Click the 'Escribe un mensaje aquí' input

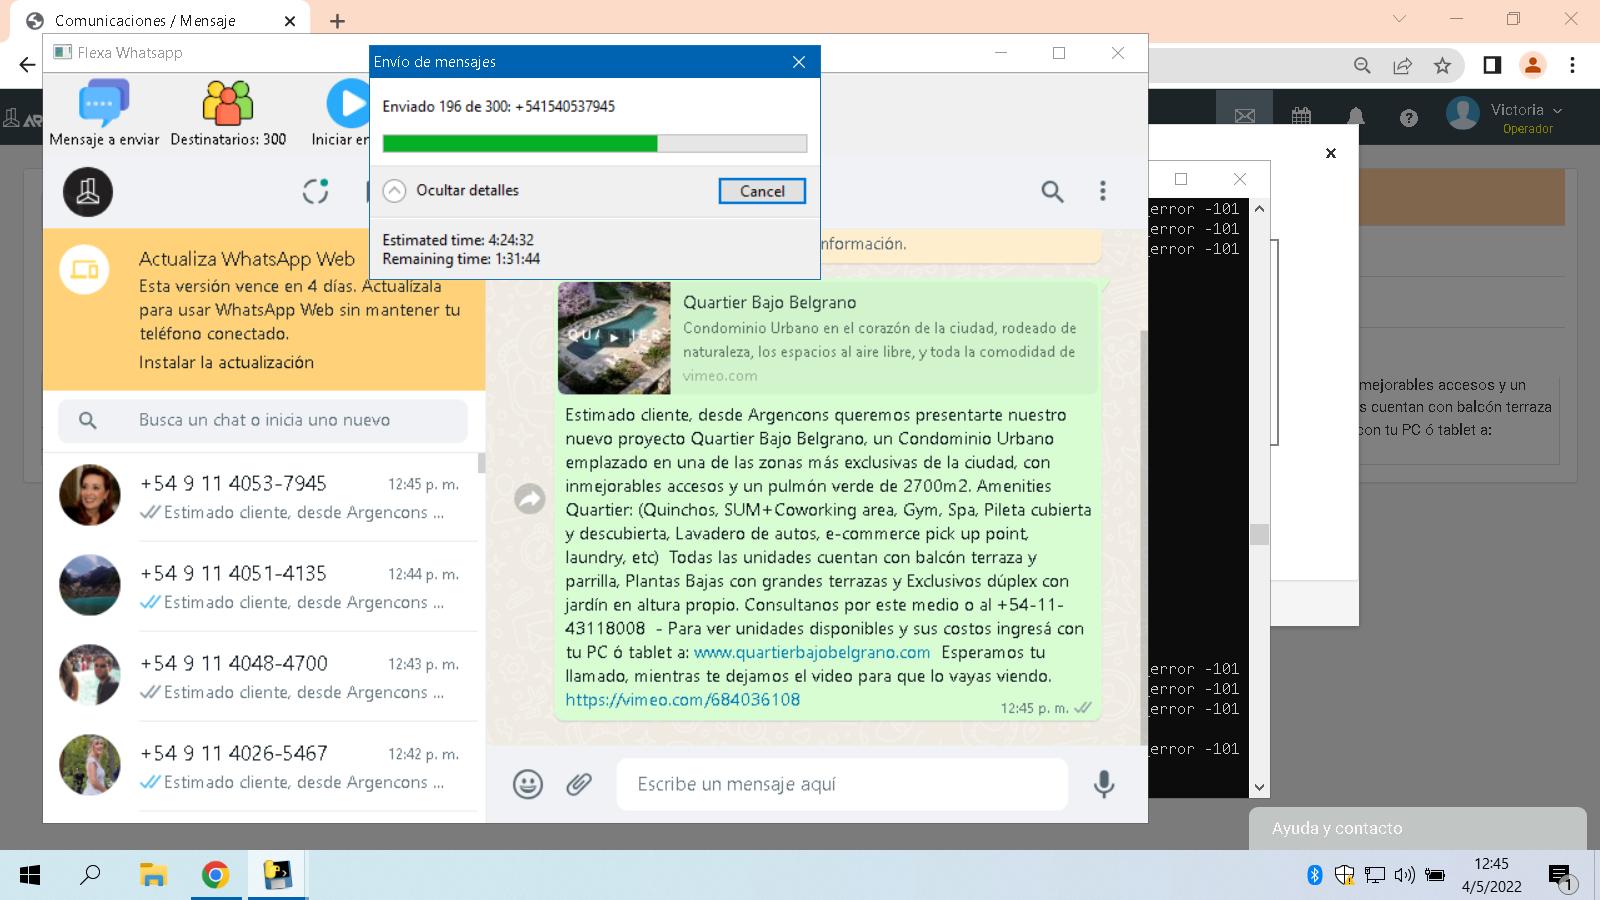click(x=842, y=784)
